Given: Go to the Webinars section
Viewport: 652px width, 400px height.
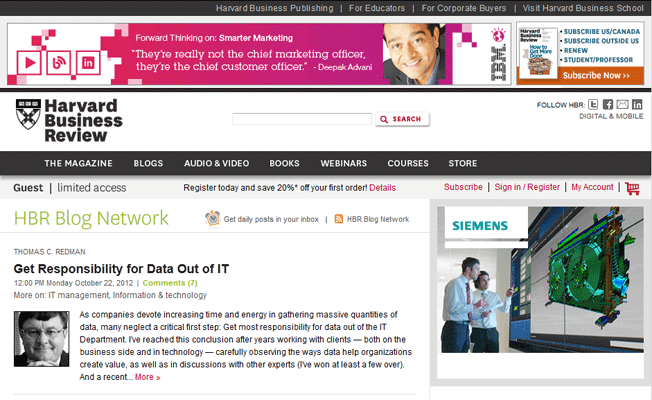Looking at the screenshot, I should pos(343,163).
